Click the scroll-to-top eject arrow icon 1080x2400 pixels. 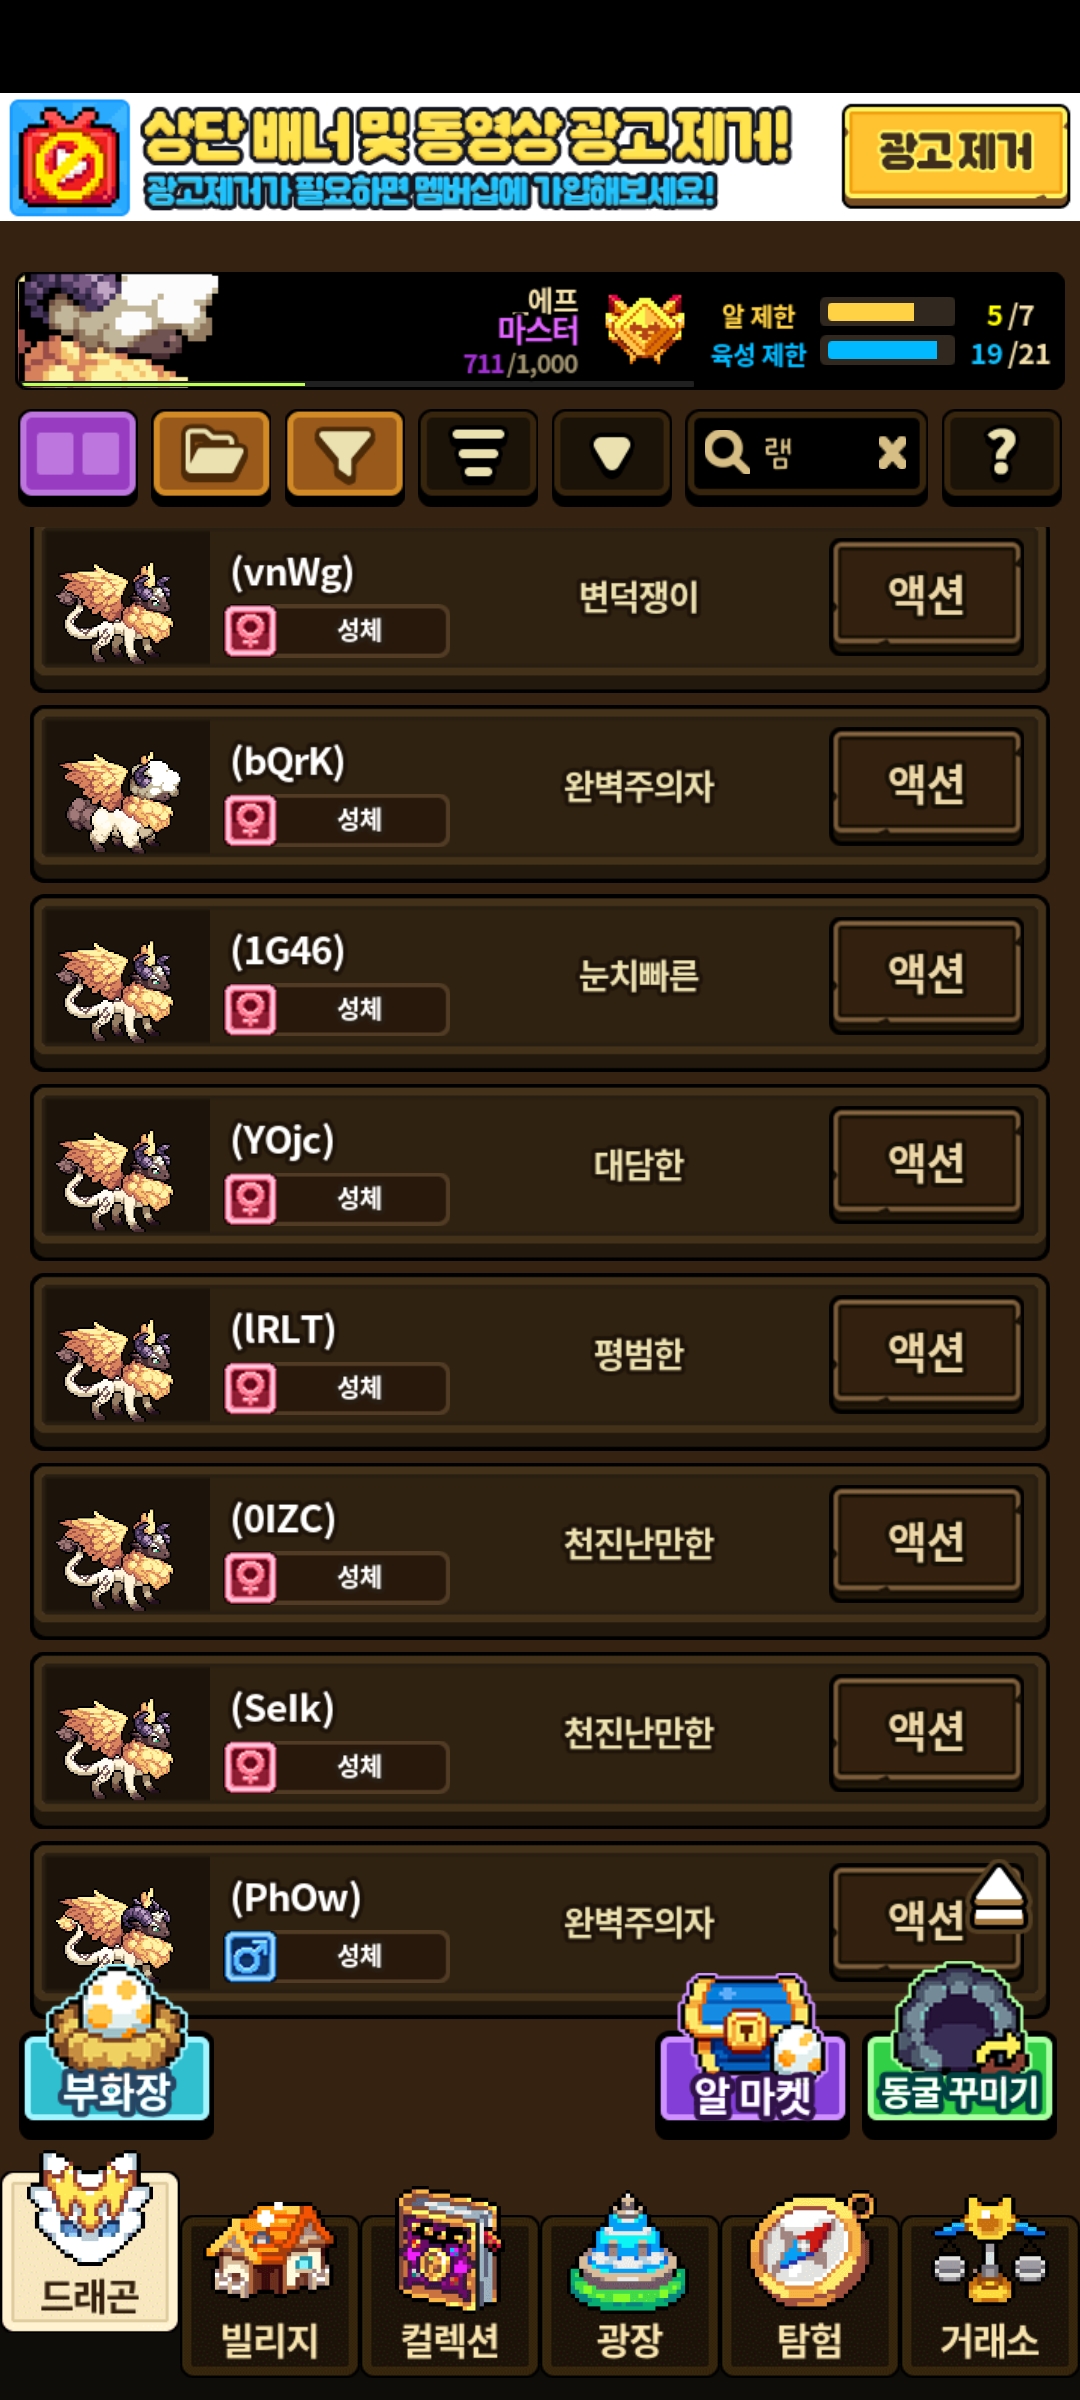click(999, 1895)
